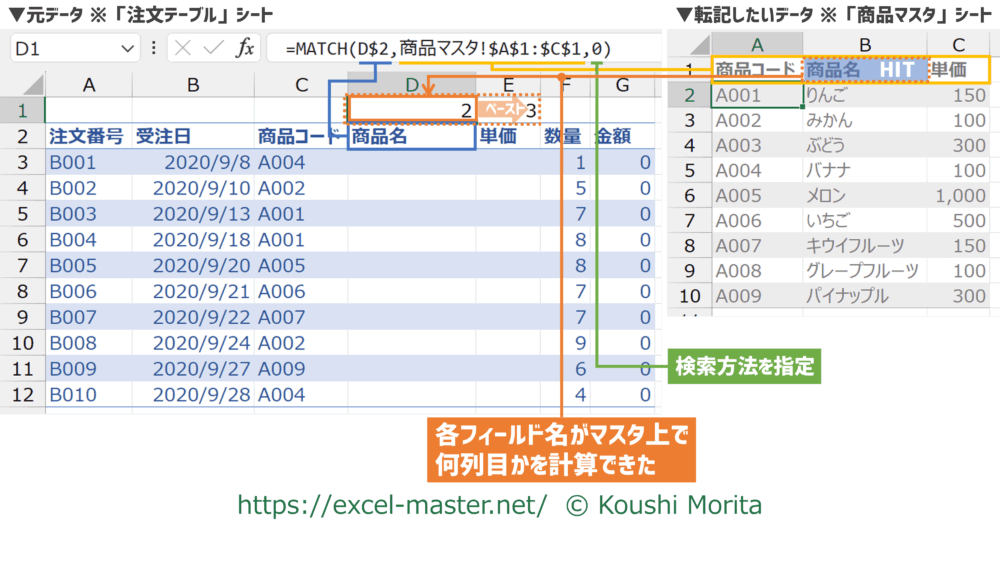Select cell with メロン in product master
The image size is (1000, 563).
864,196
